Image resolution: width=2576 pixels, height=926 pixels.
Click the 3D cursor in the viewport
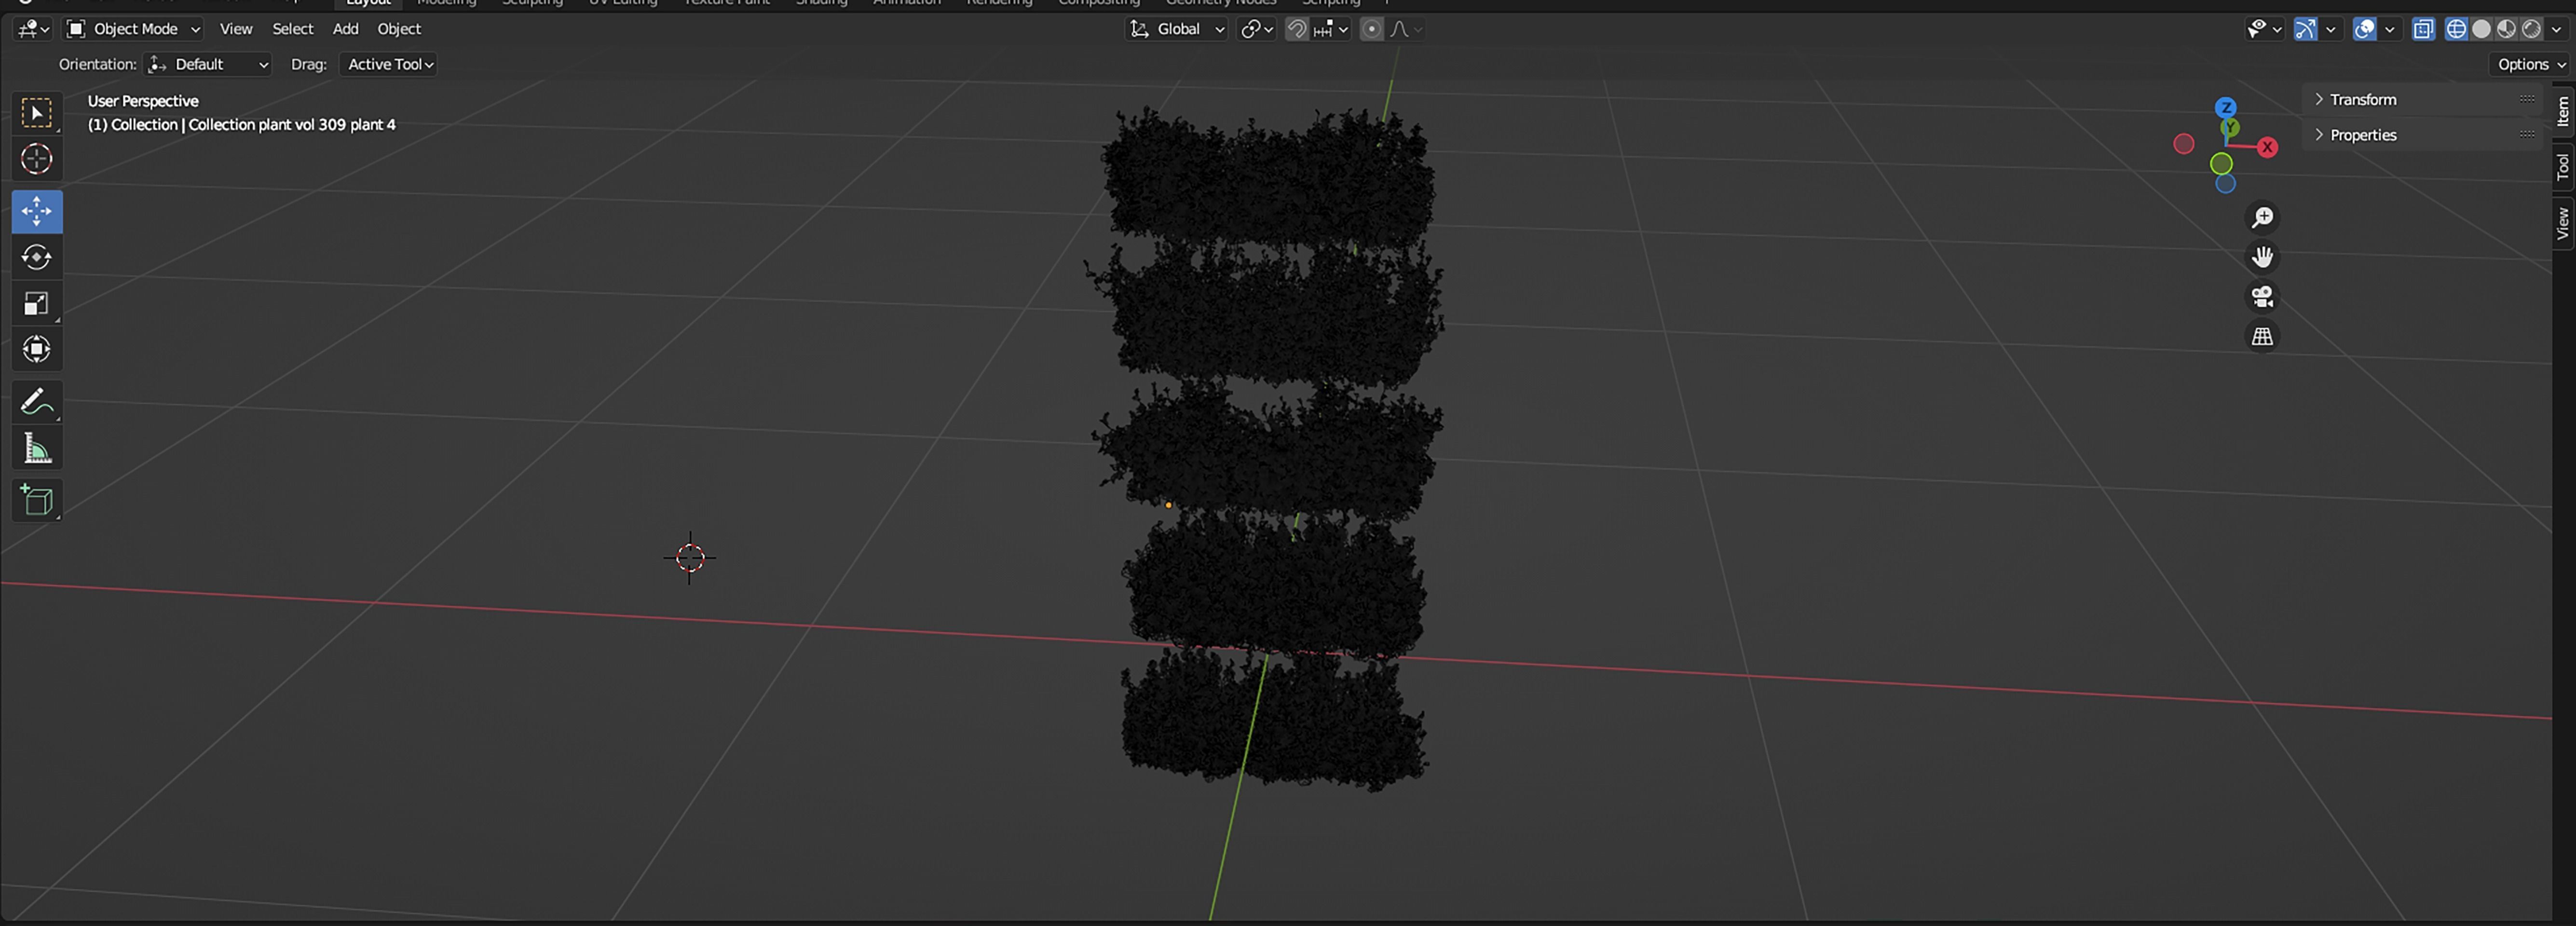690,558
